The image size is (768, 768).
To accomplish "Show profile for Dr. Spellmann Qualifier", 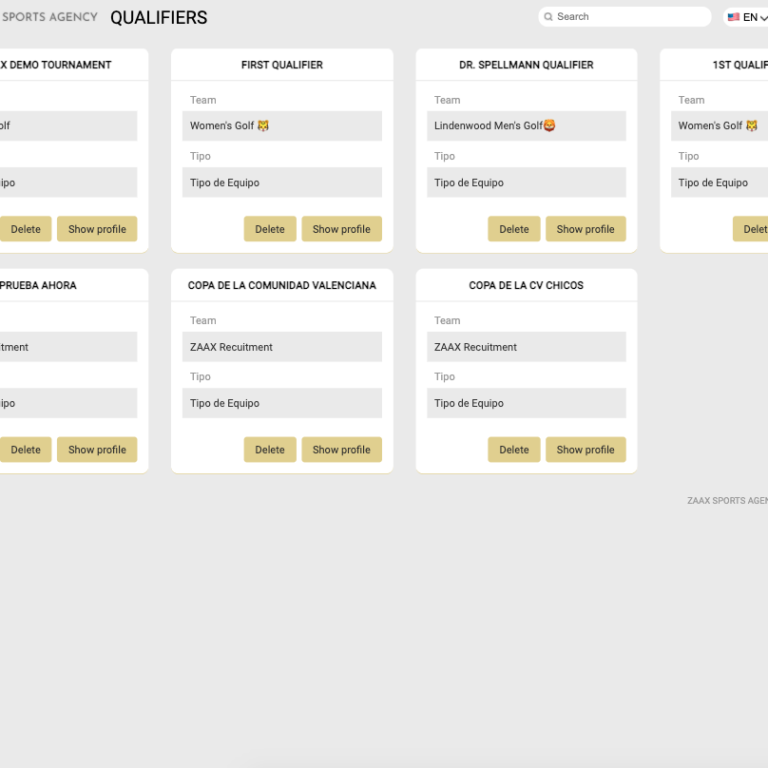I will click(585, 229).
